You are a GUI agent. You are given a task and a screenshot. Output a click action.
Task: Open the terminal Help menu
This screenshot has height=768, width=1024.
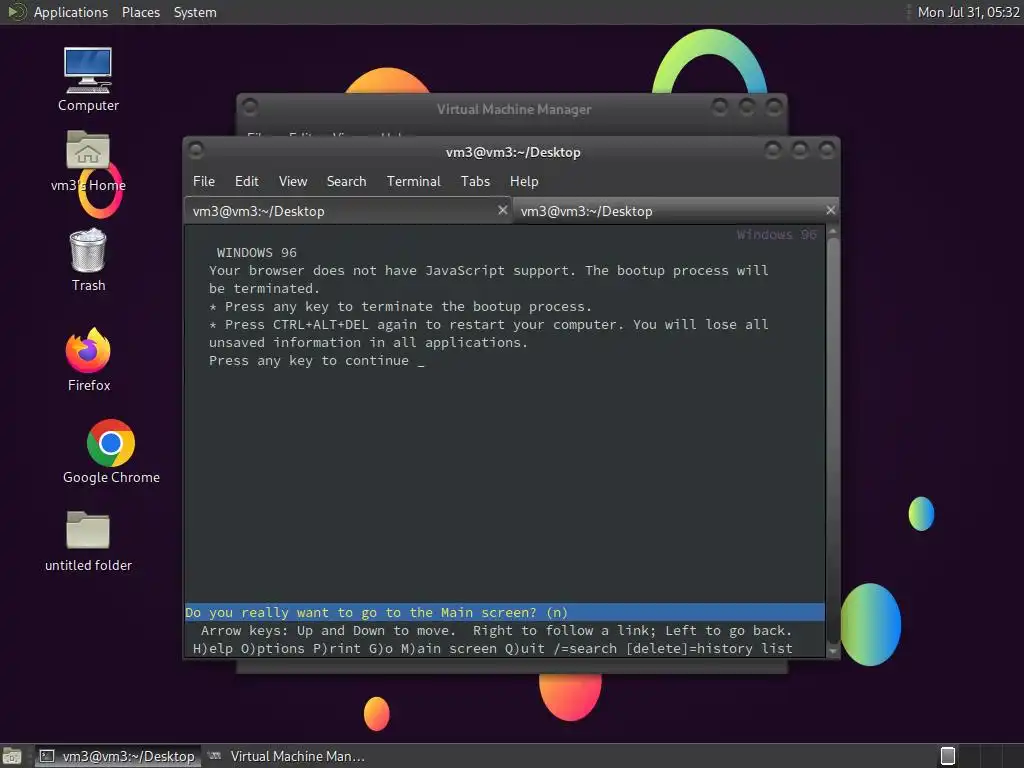pos(524,182)
